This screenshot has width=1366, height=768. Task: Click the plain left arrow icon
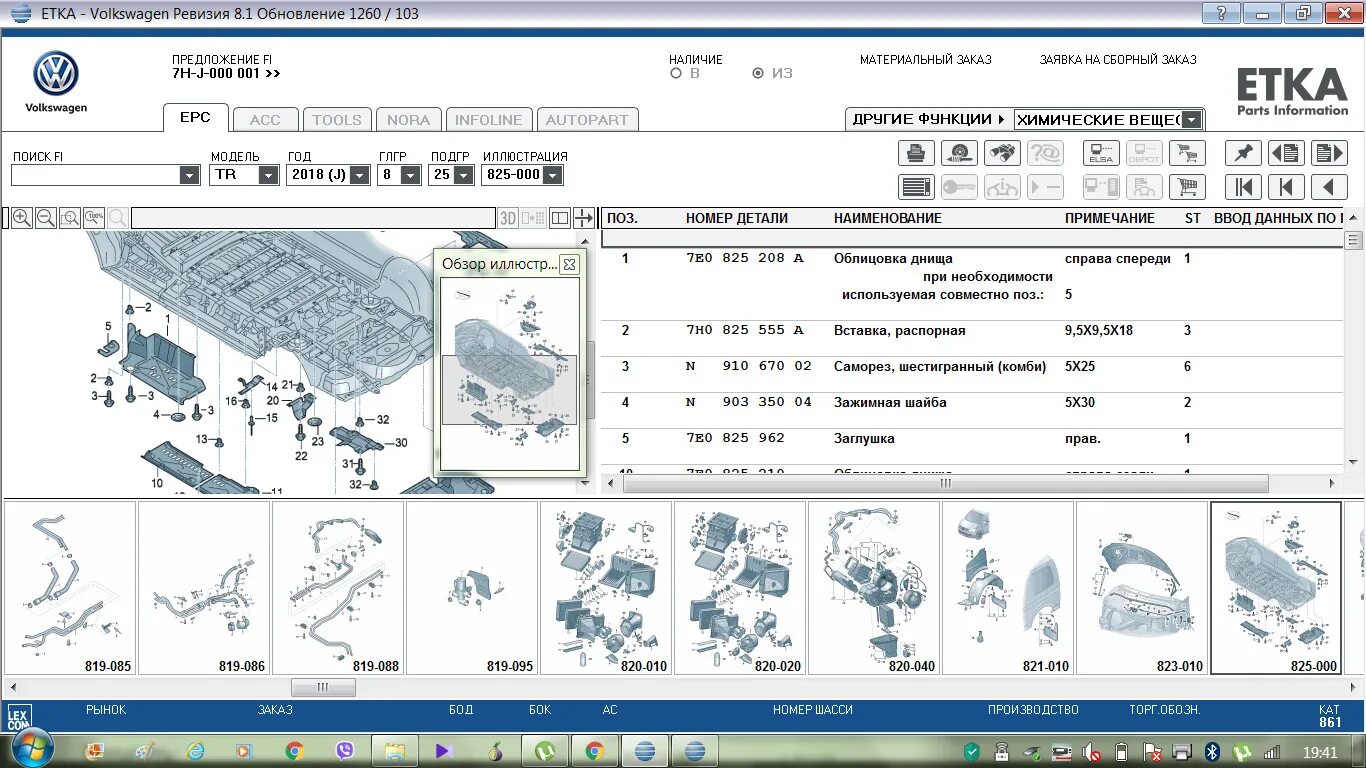[1329, 187]
